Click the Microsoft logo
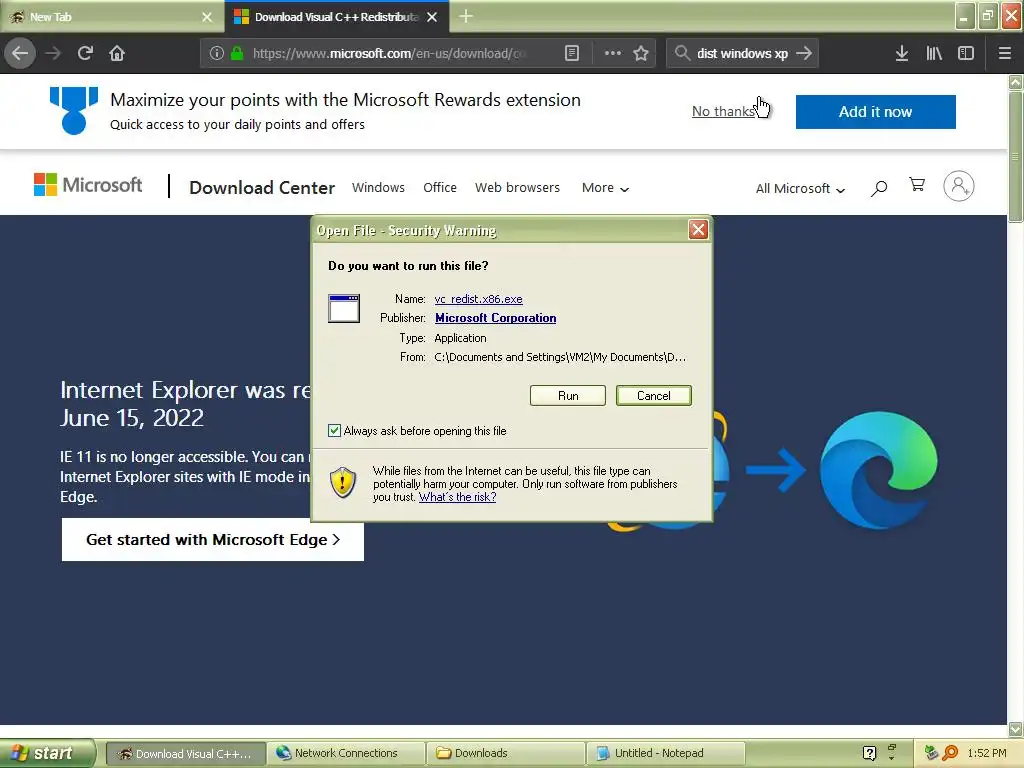 tap(88, 185)
